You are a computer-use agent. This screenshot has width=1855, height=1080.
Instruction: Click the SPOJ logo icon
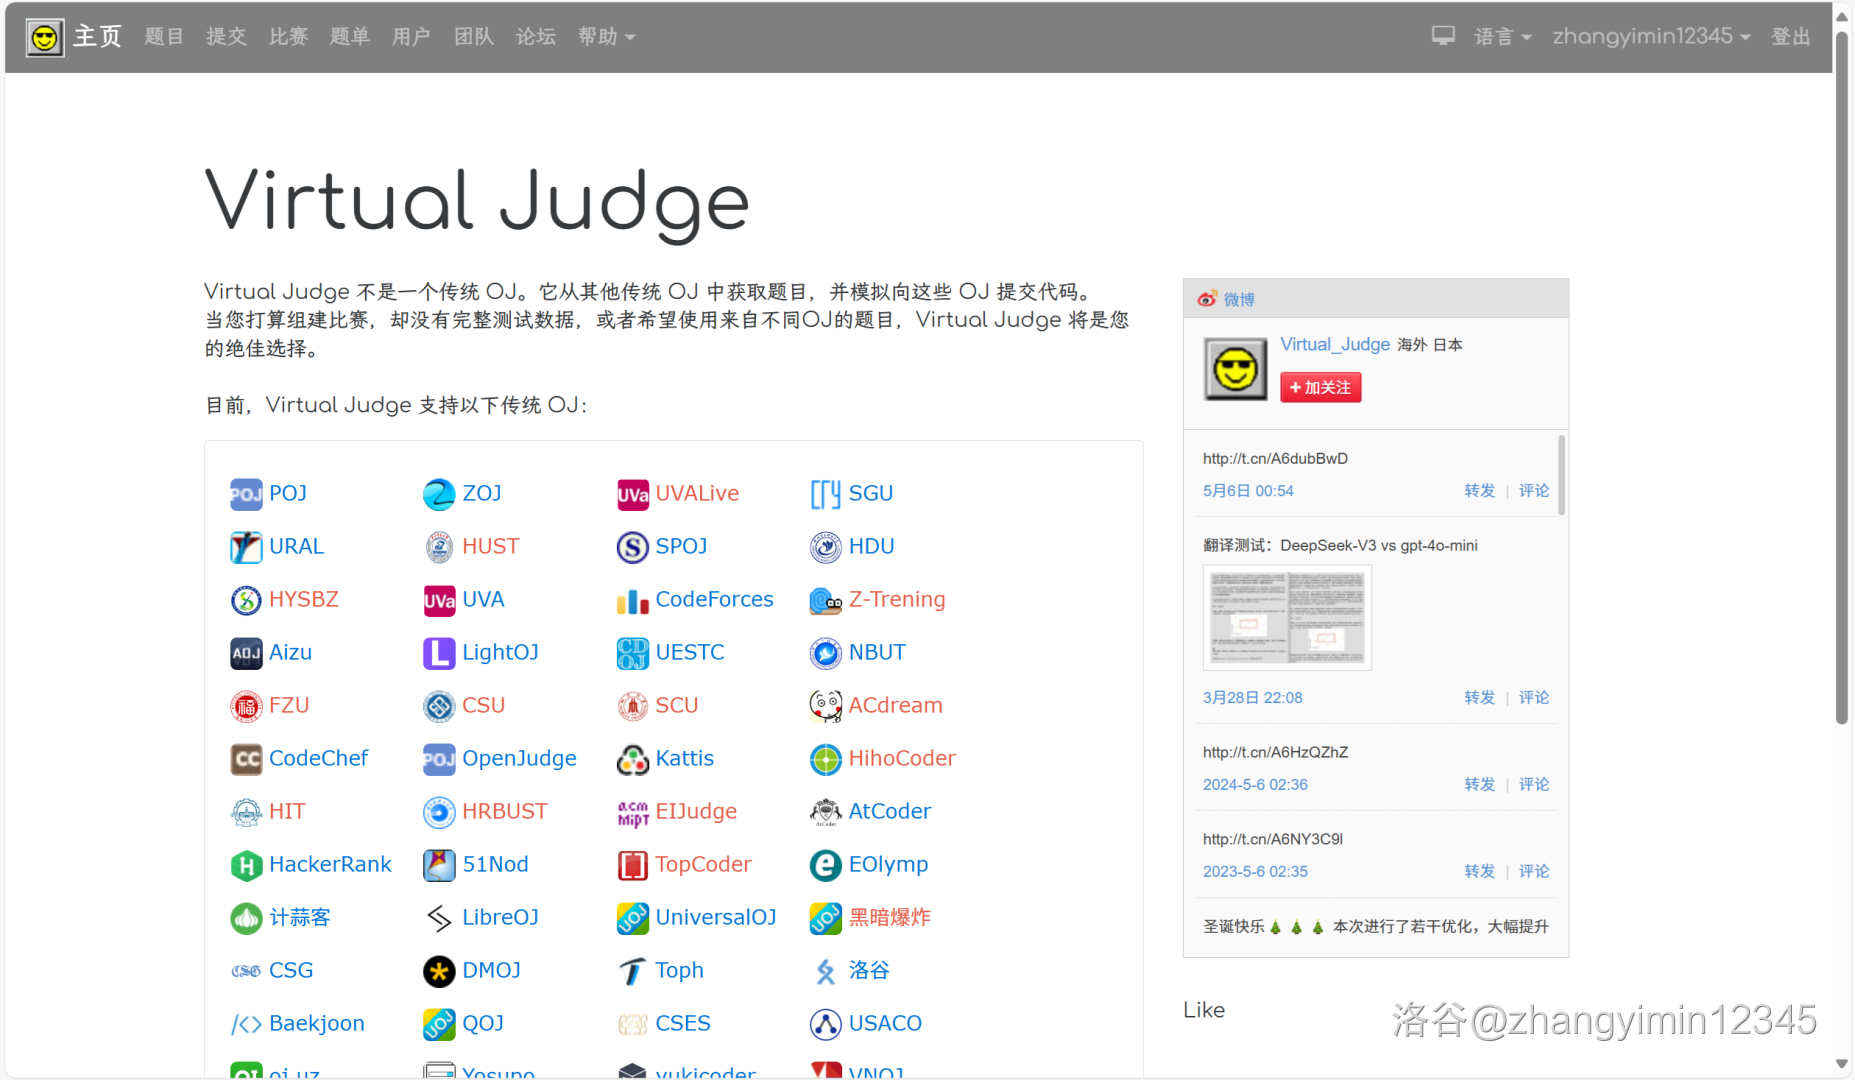click(x=632, y=547)
